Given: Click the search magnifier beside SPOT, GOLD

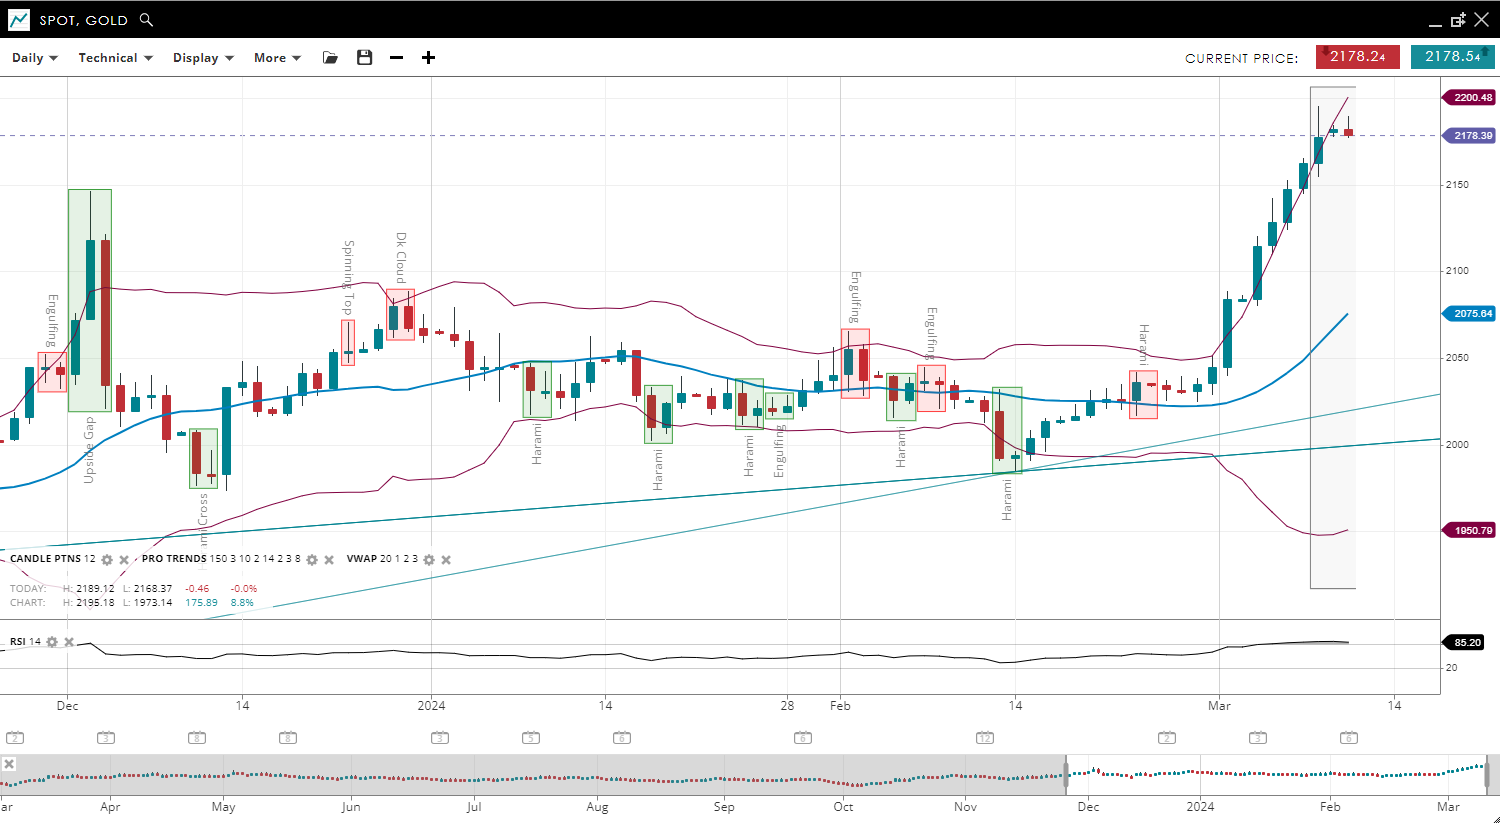Looking at the screenshot, I should pos(146,20).
